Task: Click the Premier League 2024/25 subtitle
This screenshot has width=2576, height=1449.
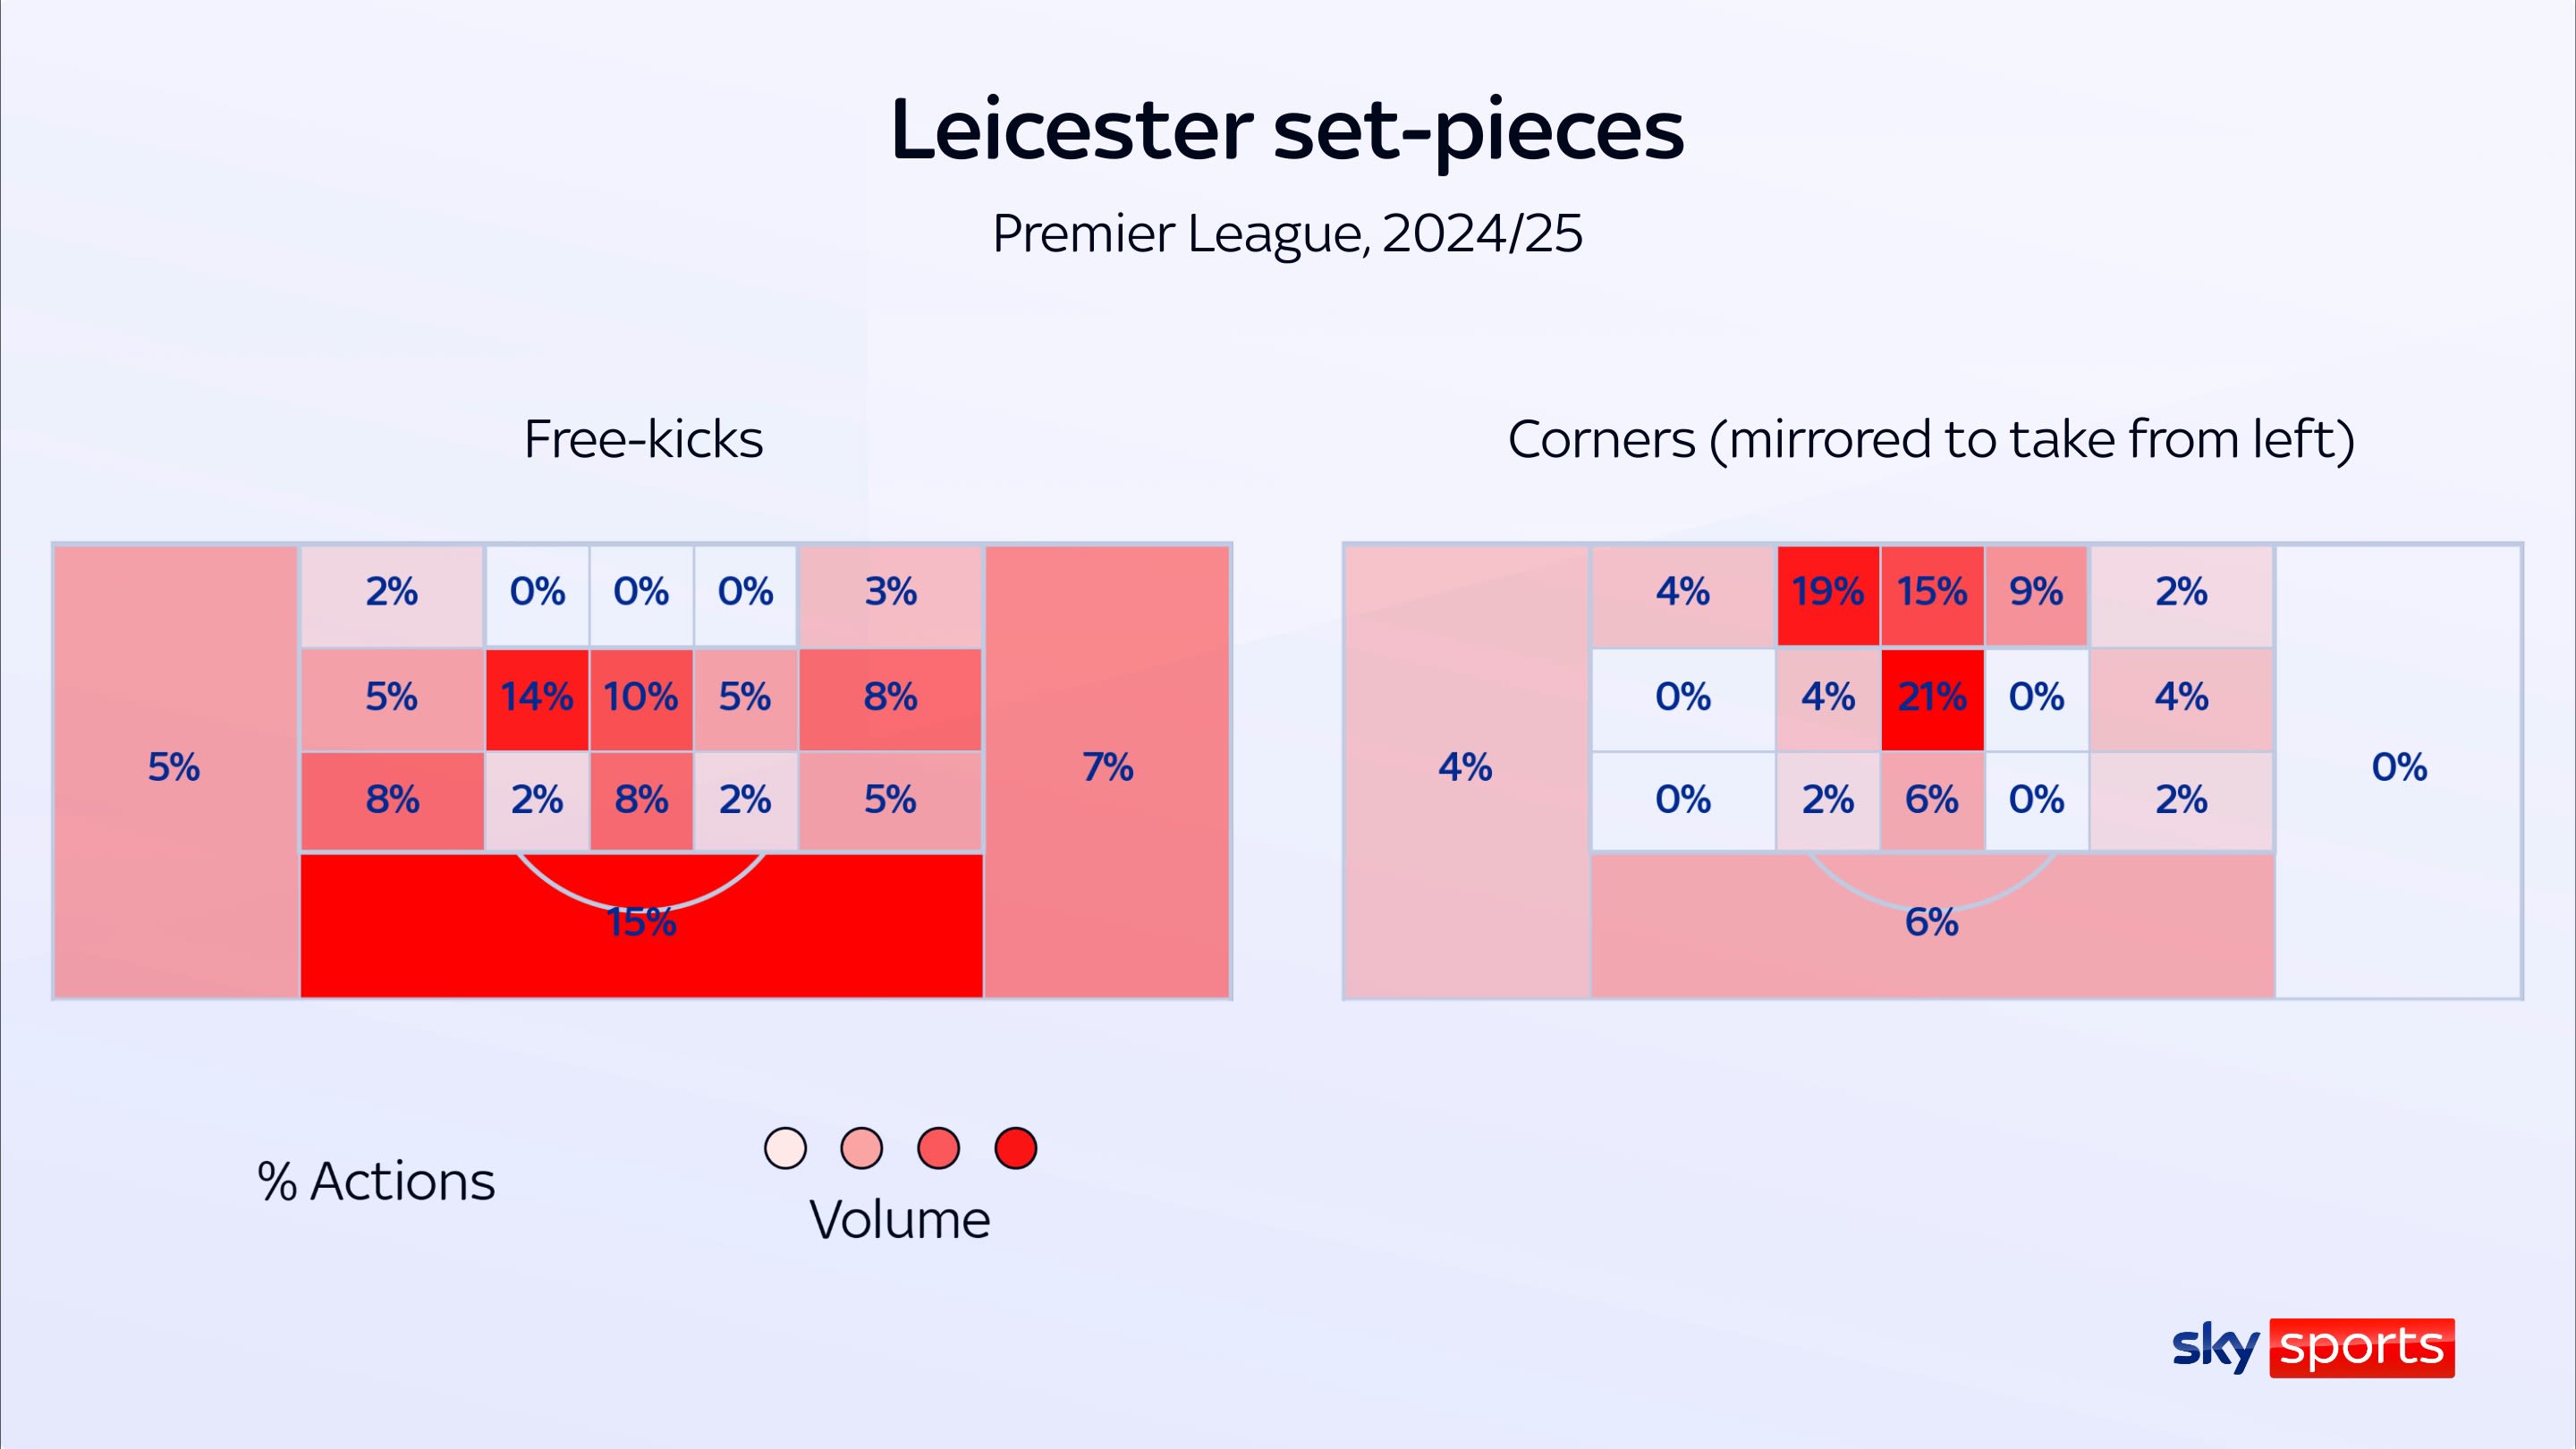Action: (x=1287, y=234)
